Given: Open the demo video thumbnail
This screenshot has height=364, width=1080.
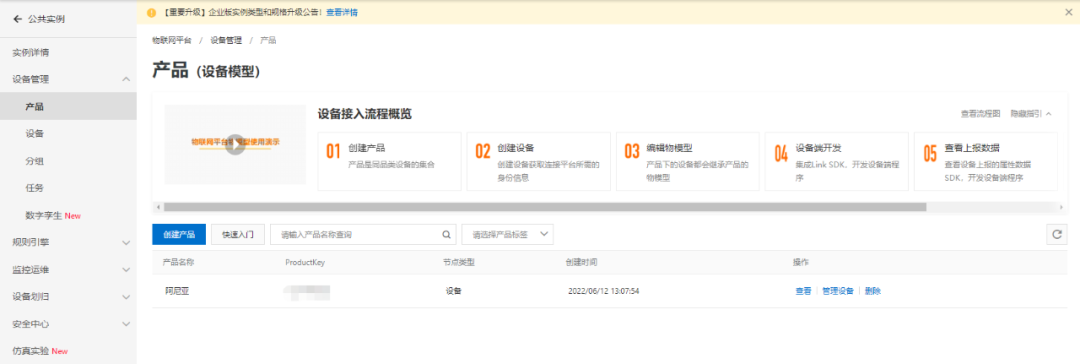Looking at the screenshot, I should coord(235,144).
